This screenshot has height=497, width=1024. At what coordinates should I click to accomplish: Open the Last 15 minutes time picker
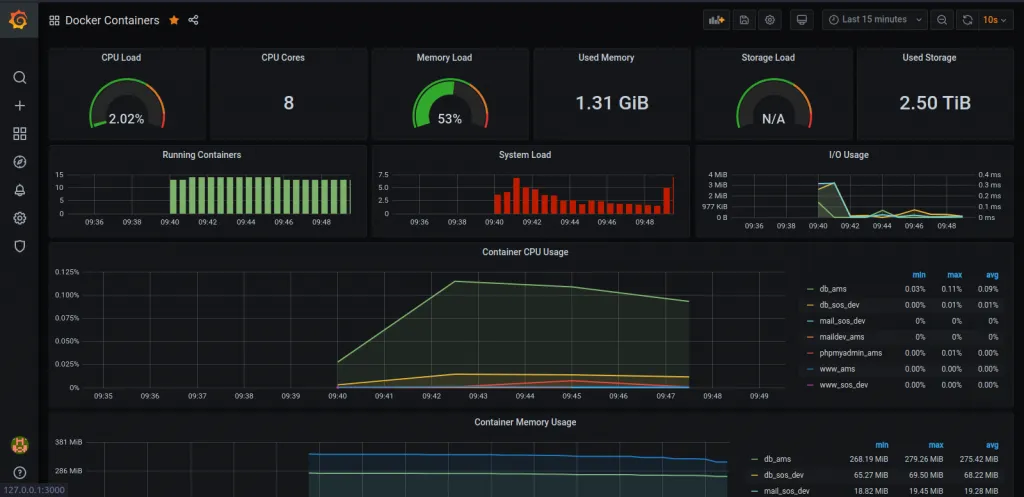point(874,19)
